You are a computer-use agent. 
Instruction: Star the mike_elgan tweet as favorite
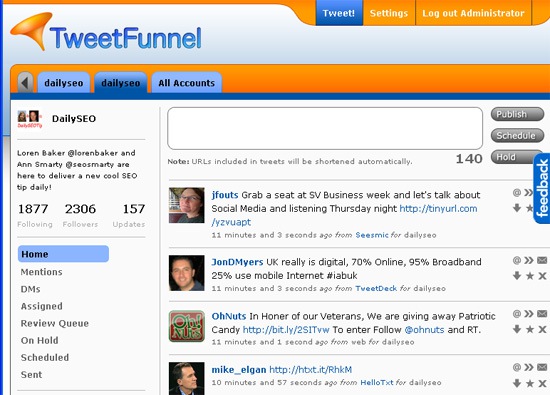(x=530, y=383)
